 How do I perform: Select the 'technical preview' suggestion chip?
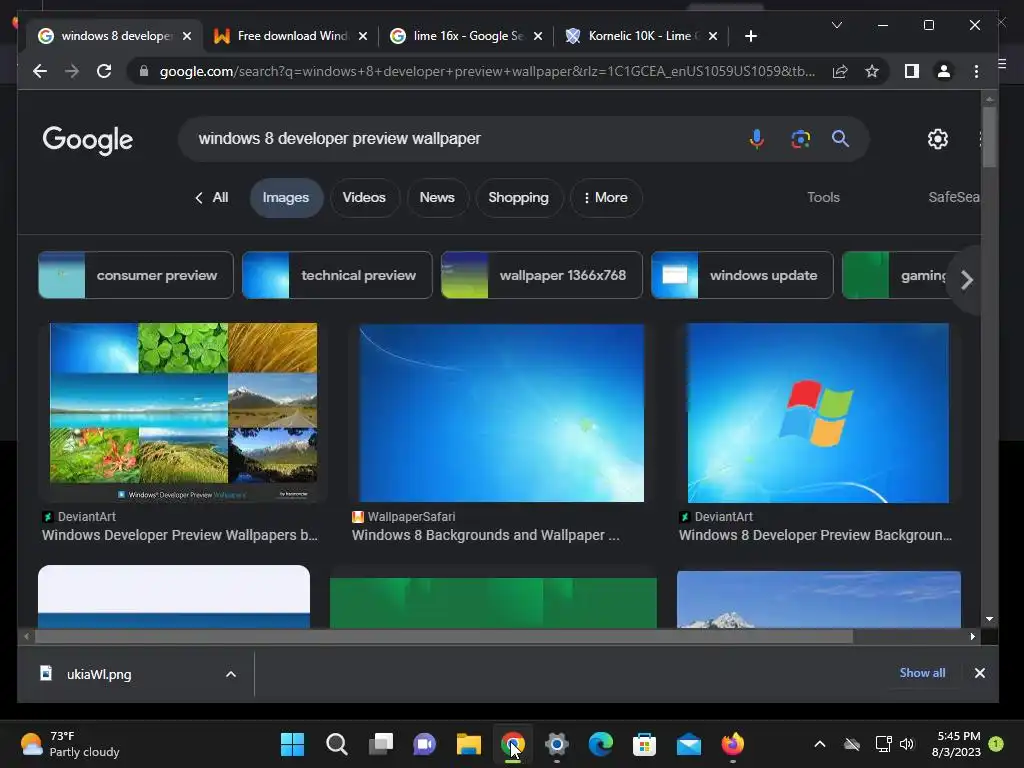[x=337, y=275]
